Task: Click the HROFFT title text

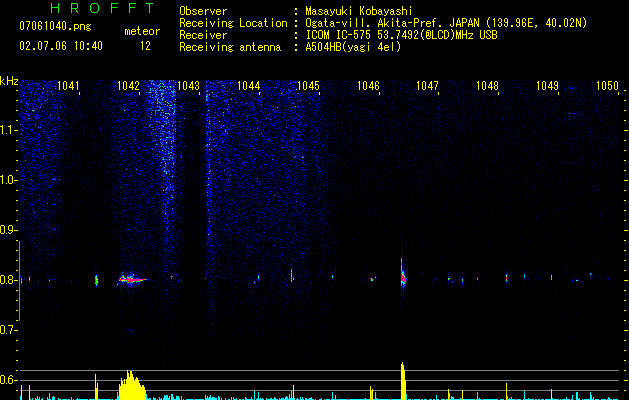Action: click(102, 8)
